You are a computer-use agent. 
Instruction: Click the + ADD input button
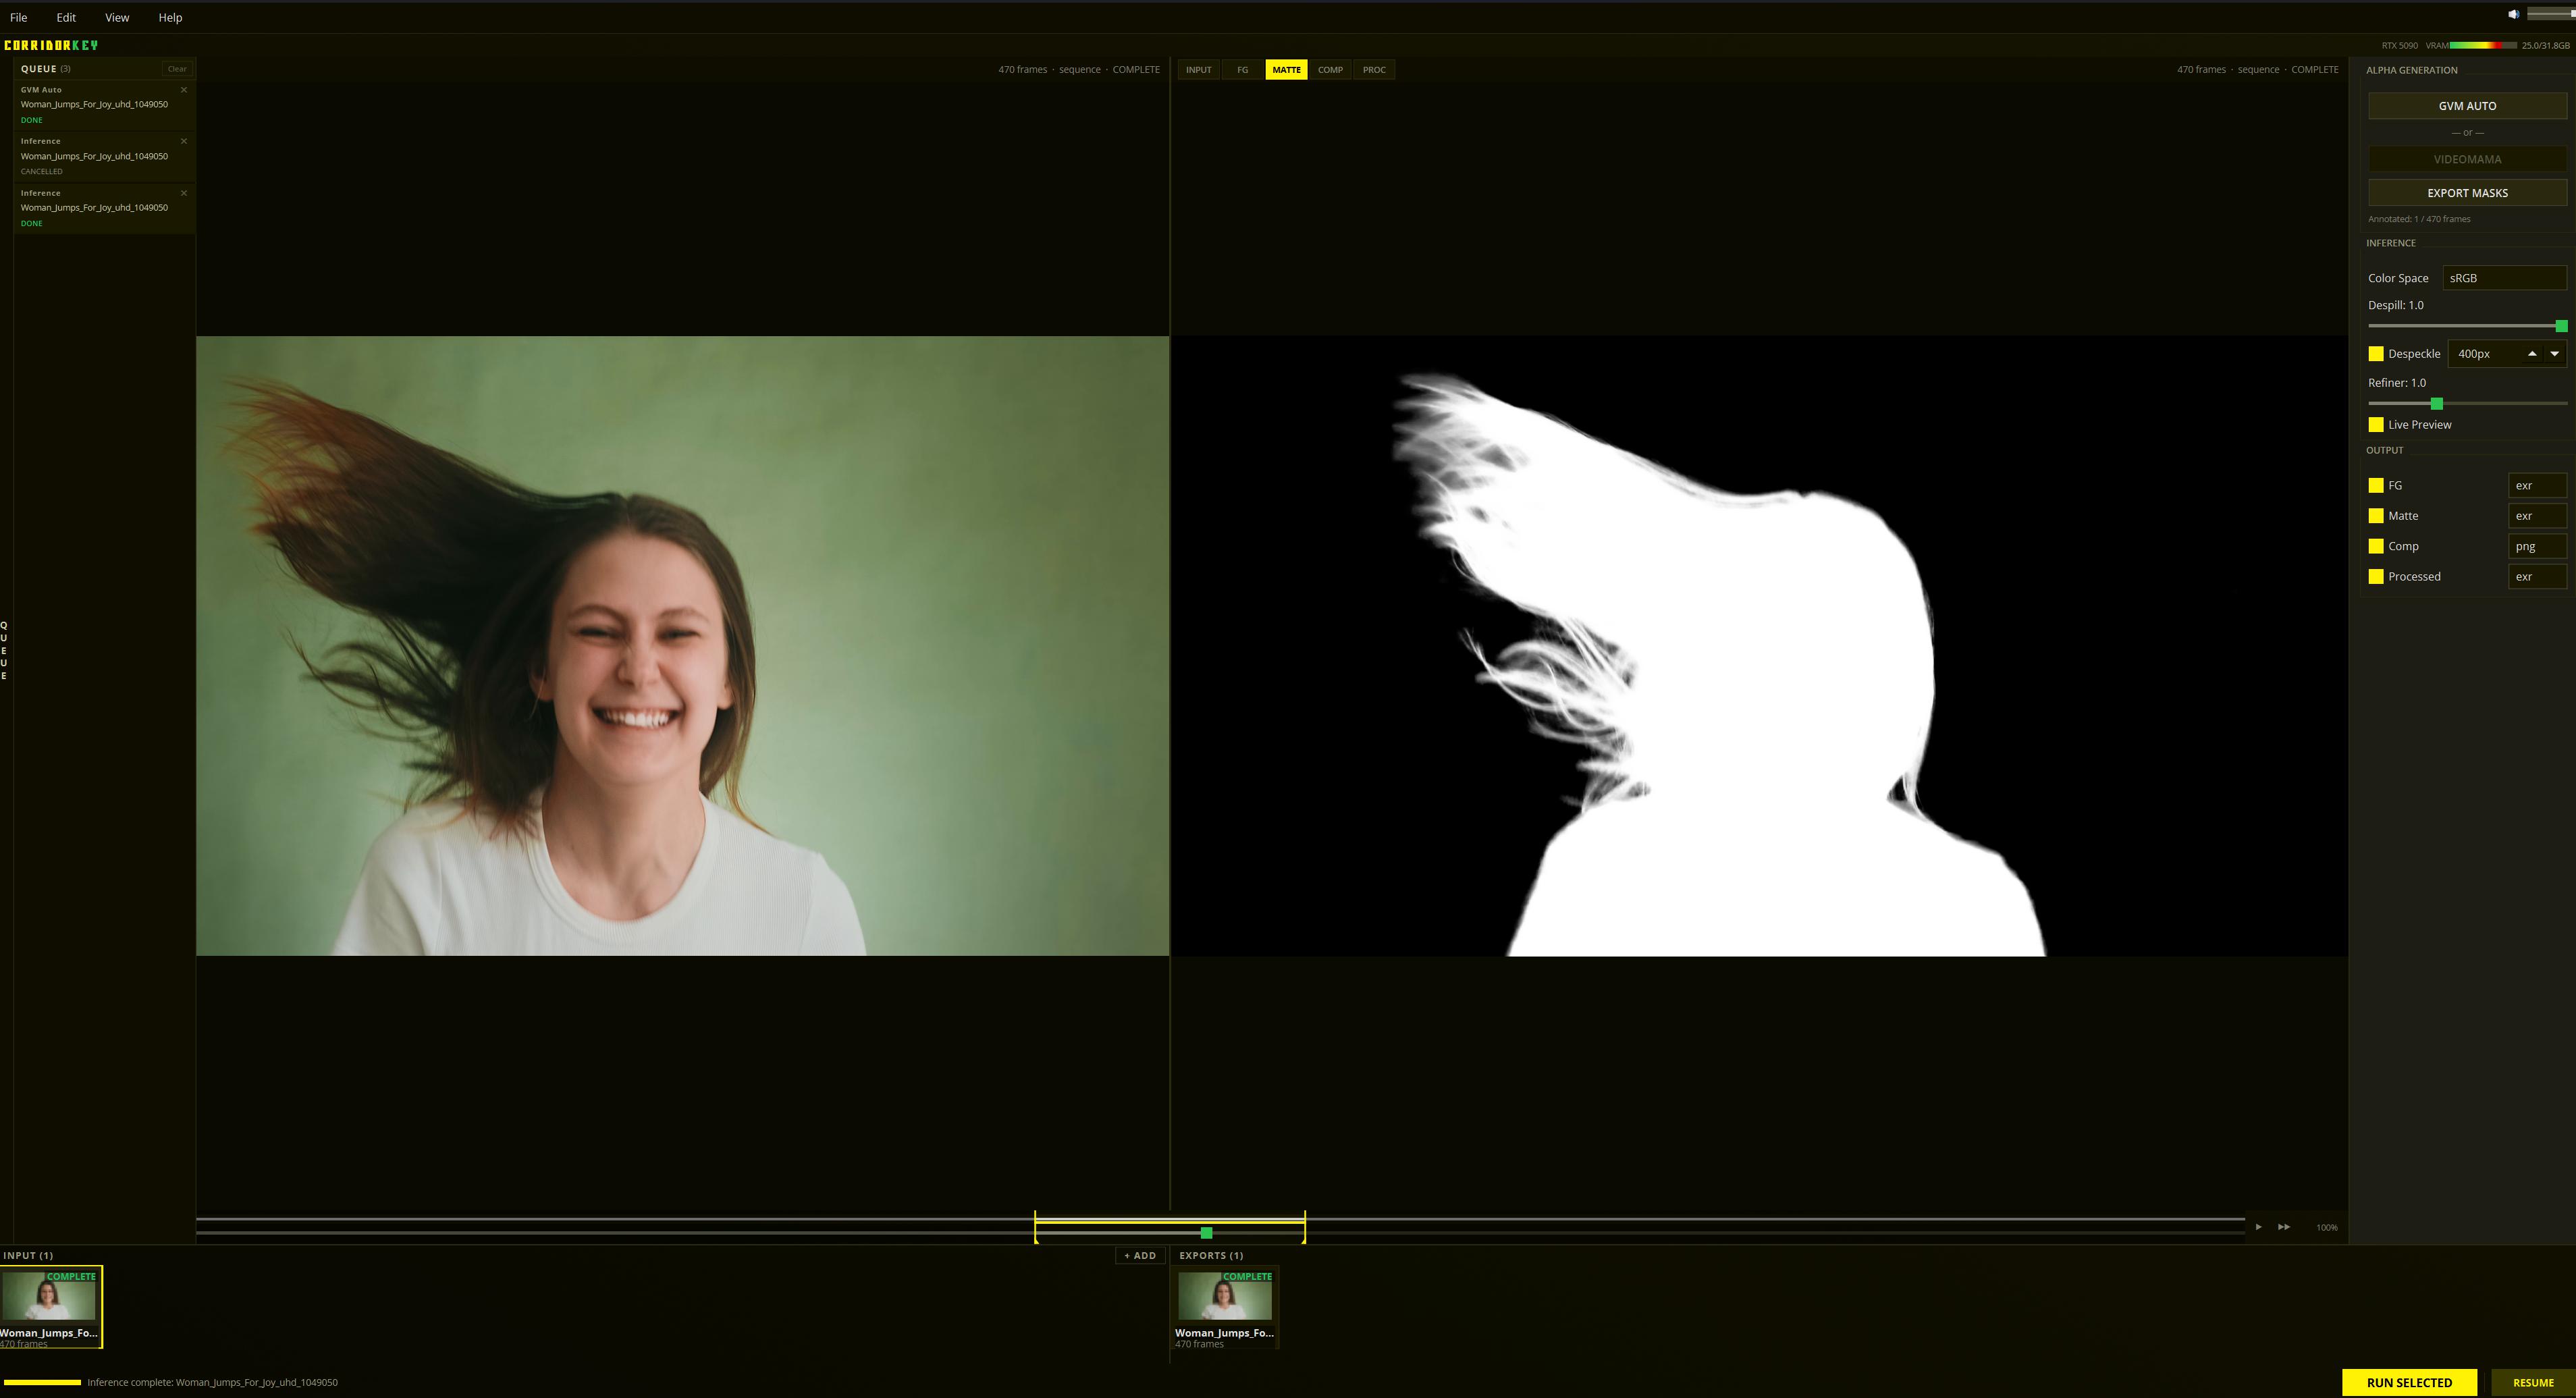click(1140, 1256)
